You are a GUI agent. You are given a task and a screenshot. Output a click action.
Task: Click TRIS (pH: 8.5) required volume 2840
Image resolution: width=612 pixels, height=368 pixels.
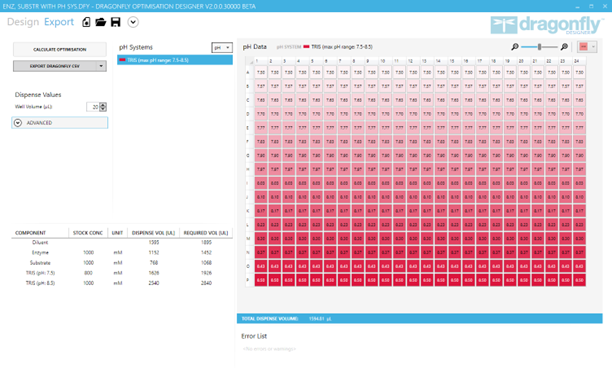click(206, 283)
